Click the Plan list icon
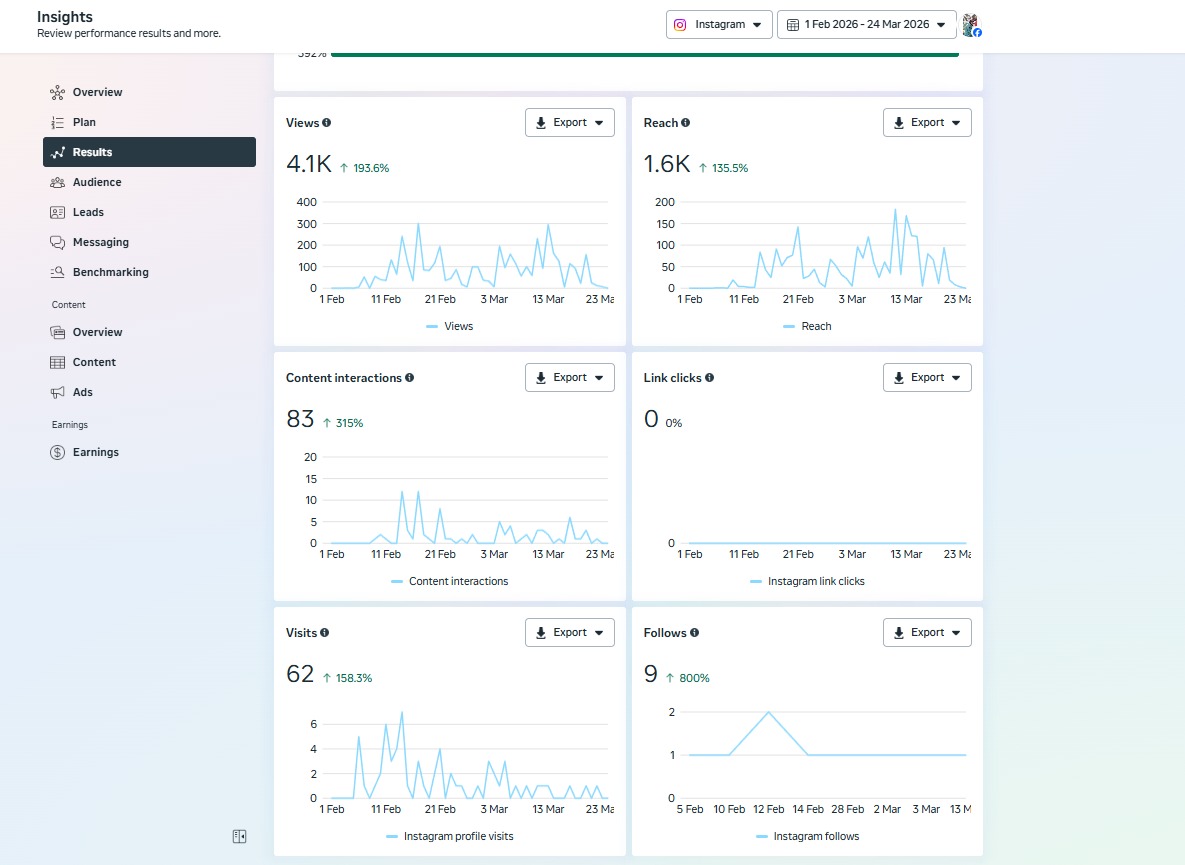Image resolution: width=1185 pixels, height=865 pixels. click(x=57, y=122)
